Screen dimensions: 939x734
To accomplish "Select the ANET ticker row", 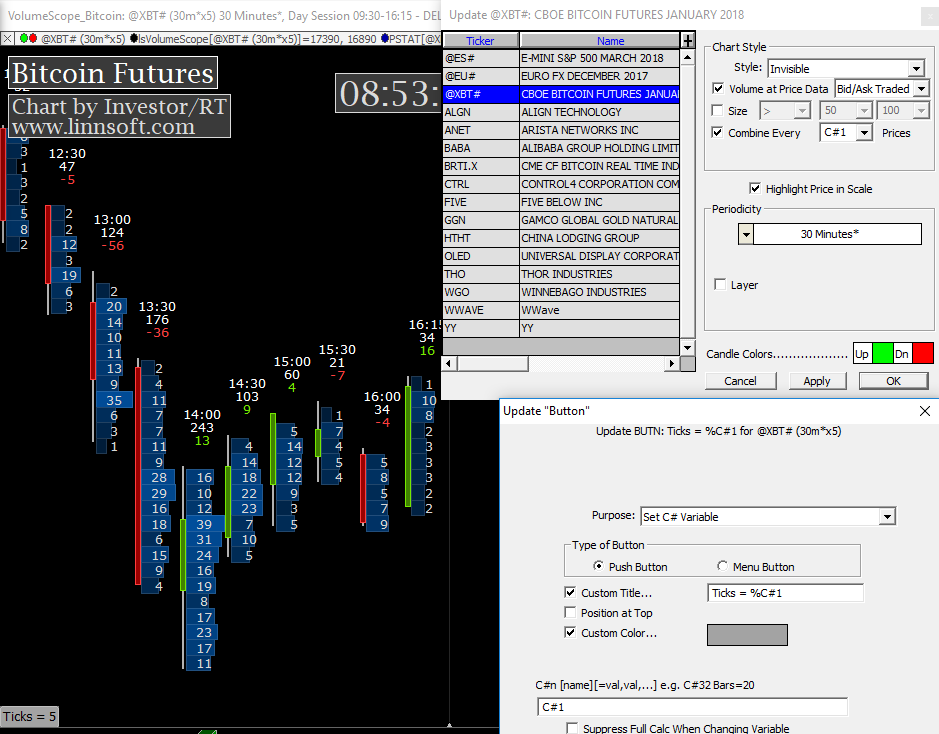I will pyautogui.click(x=561, y=130).
